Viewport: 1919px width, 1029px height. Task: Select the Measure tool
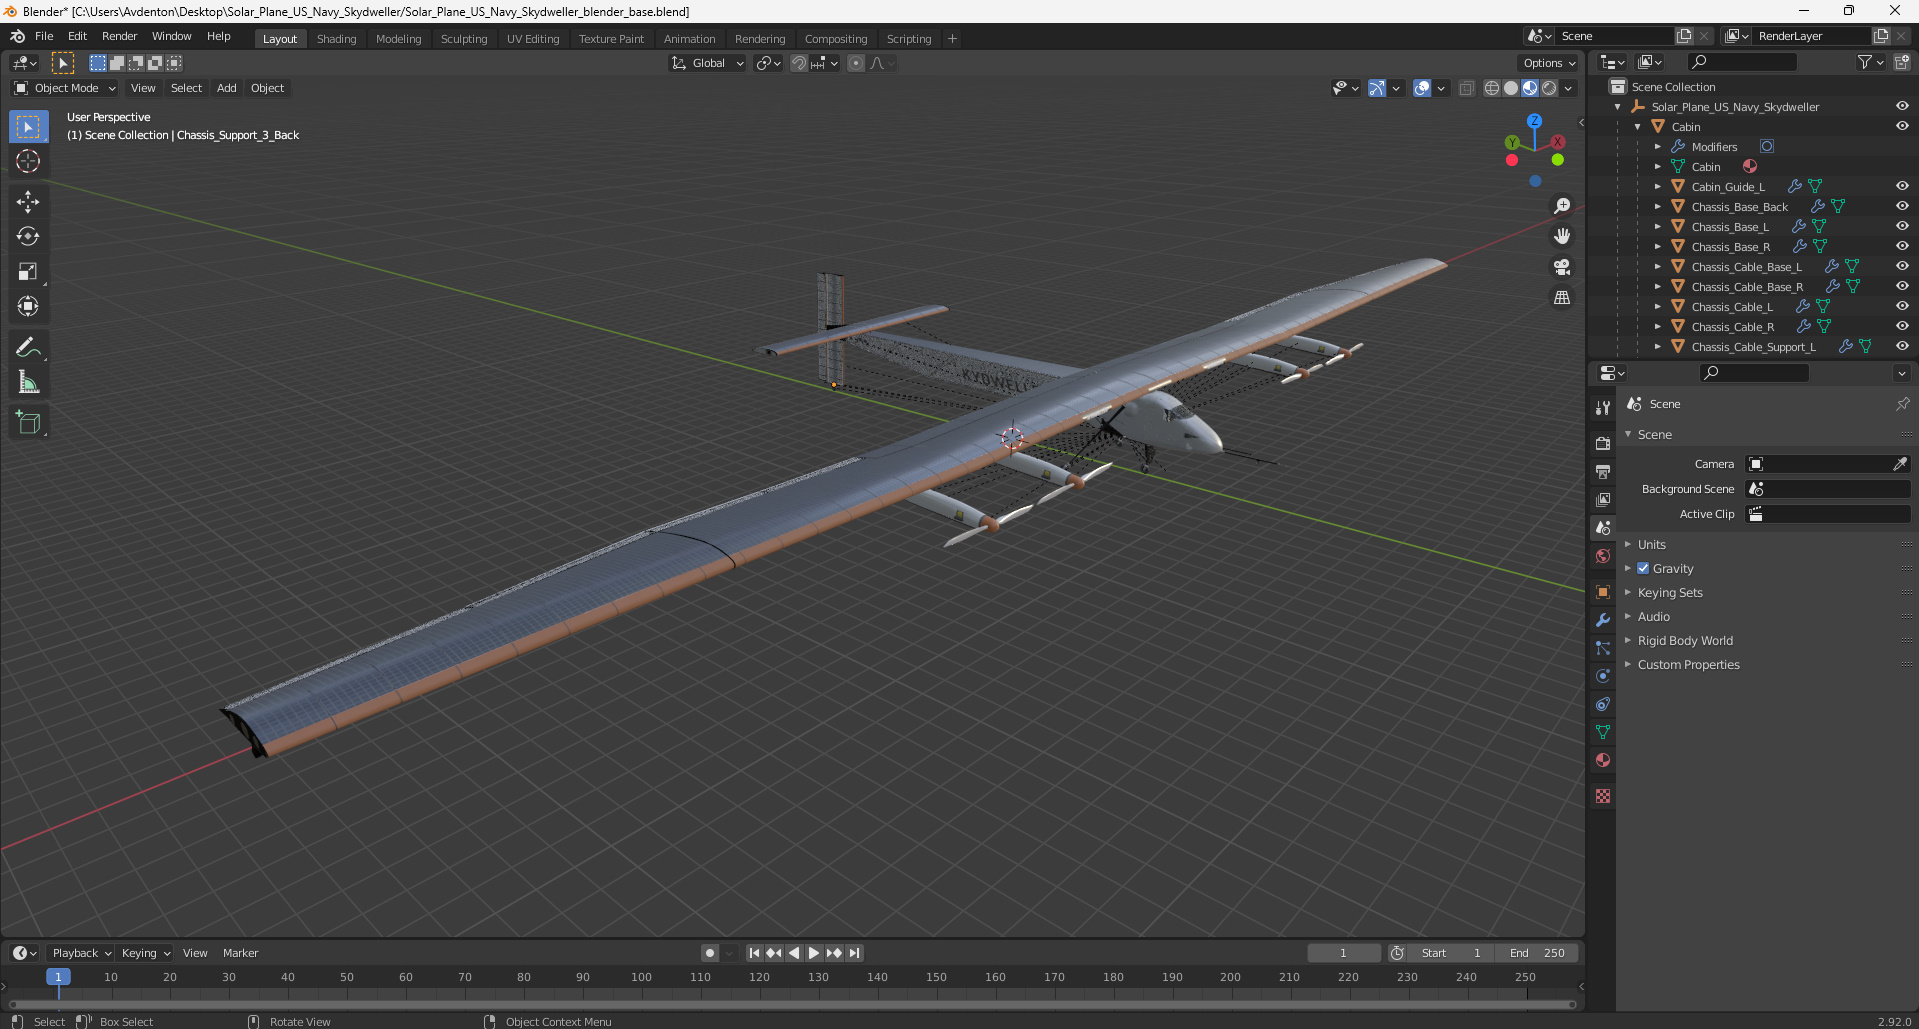[x=28, y=382]
